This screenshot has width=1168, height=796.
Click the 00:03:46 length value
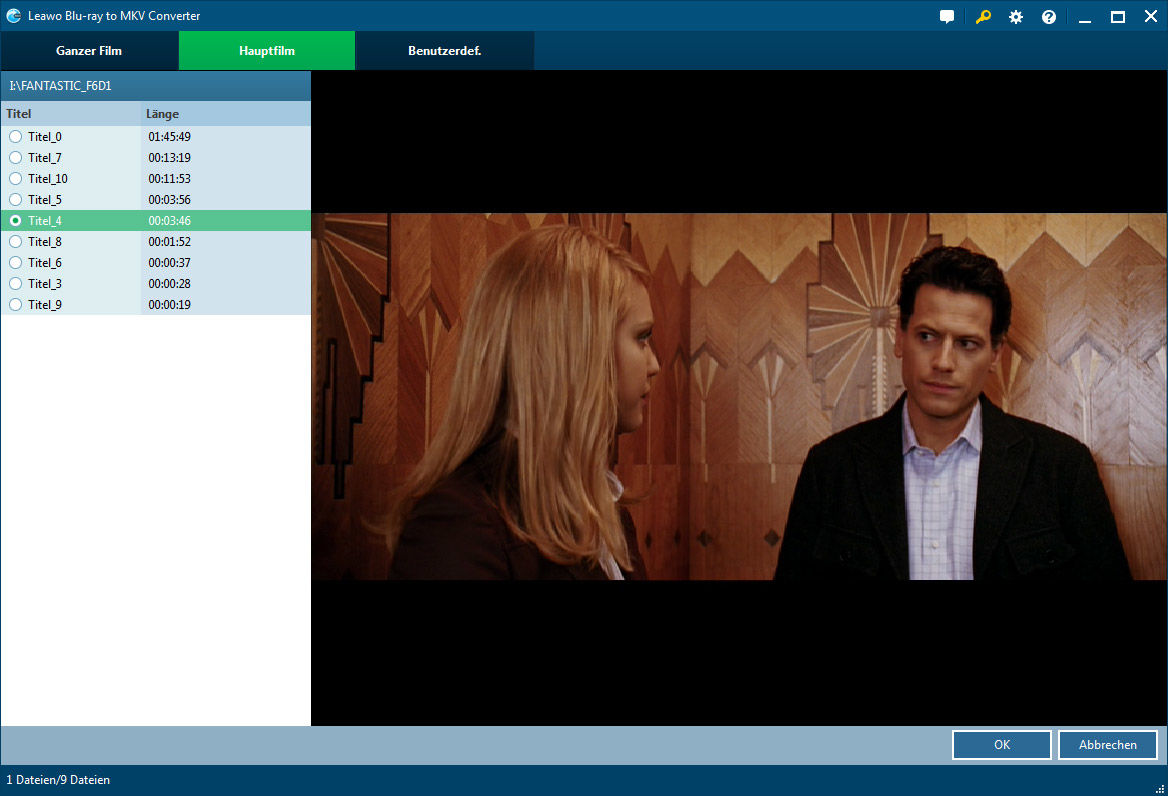click(x=169, y=220)
